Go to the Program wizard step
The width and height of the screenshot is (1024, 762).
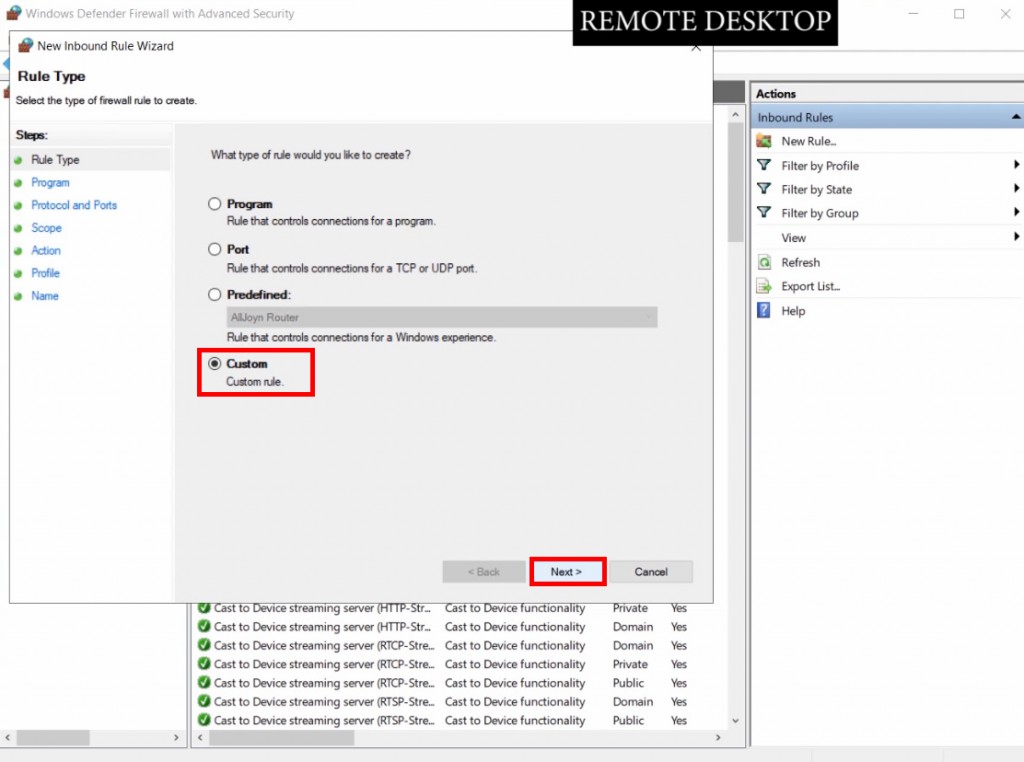pos(50,182)
